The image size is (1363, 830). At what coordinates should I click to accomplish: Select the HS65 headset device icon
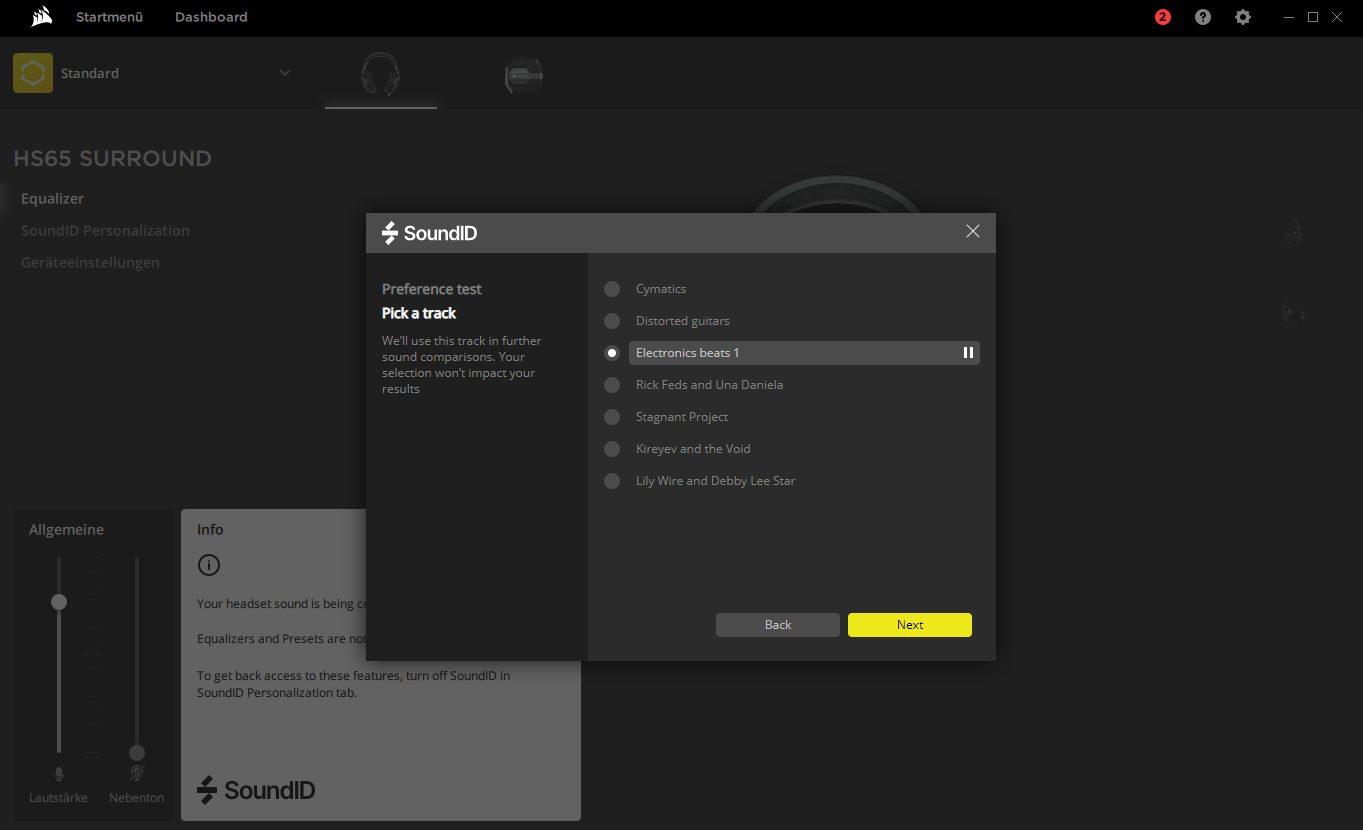point(380,74)
